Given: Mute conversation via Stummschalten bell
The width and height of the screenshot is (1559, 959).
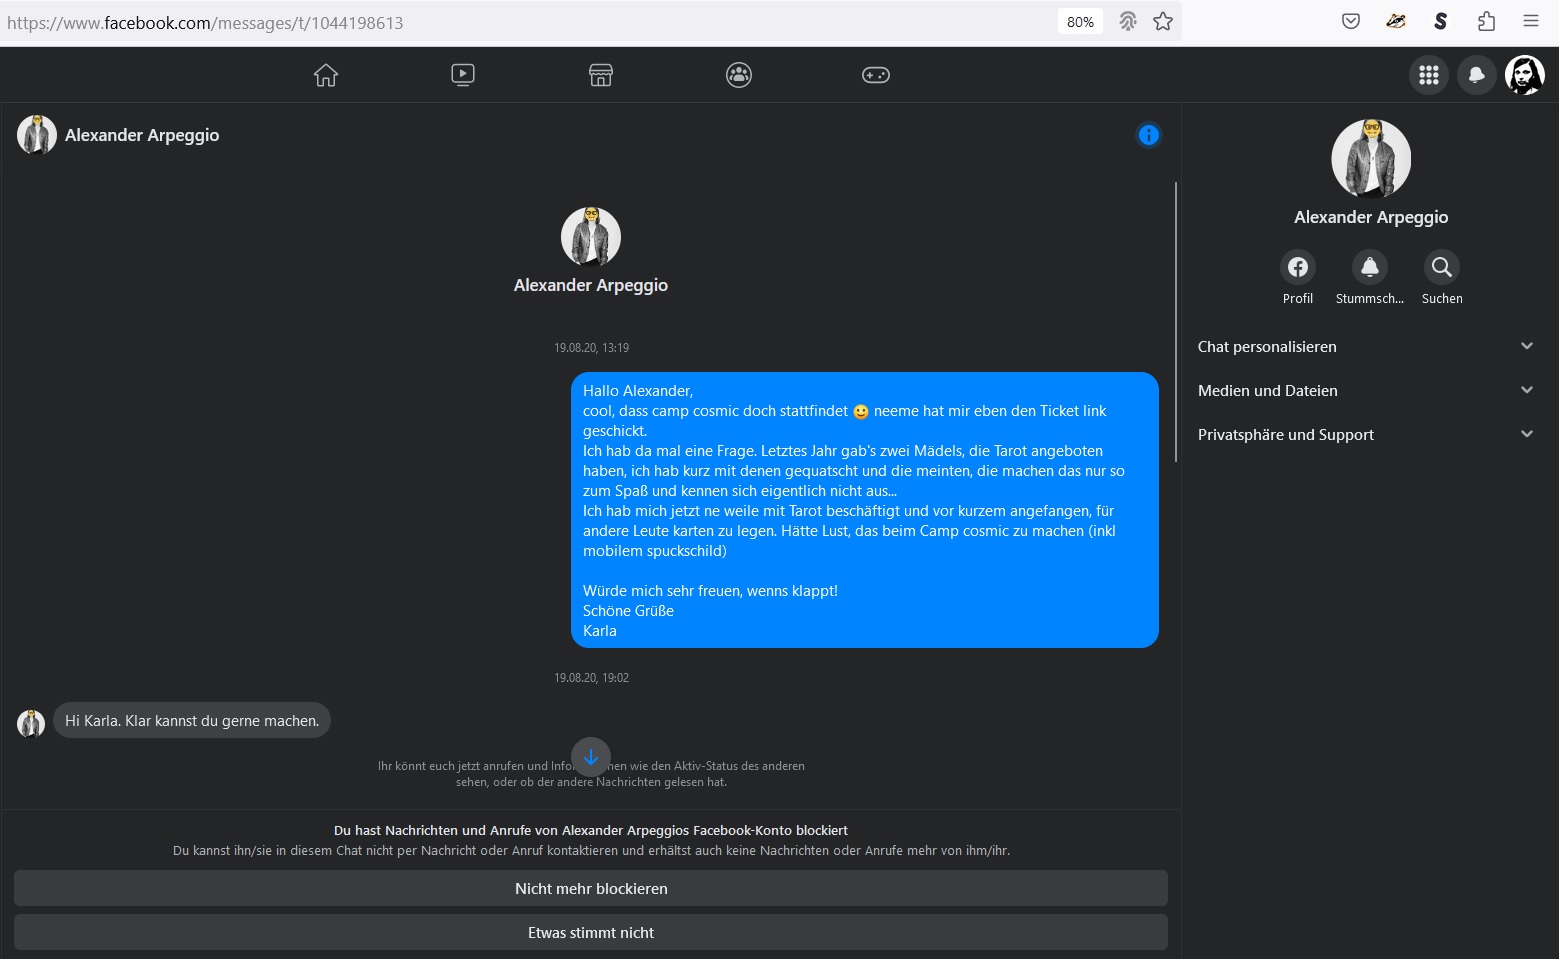Looking at the screenshot, I should pos(1370,267).
